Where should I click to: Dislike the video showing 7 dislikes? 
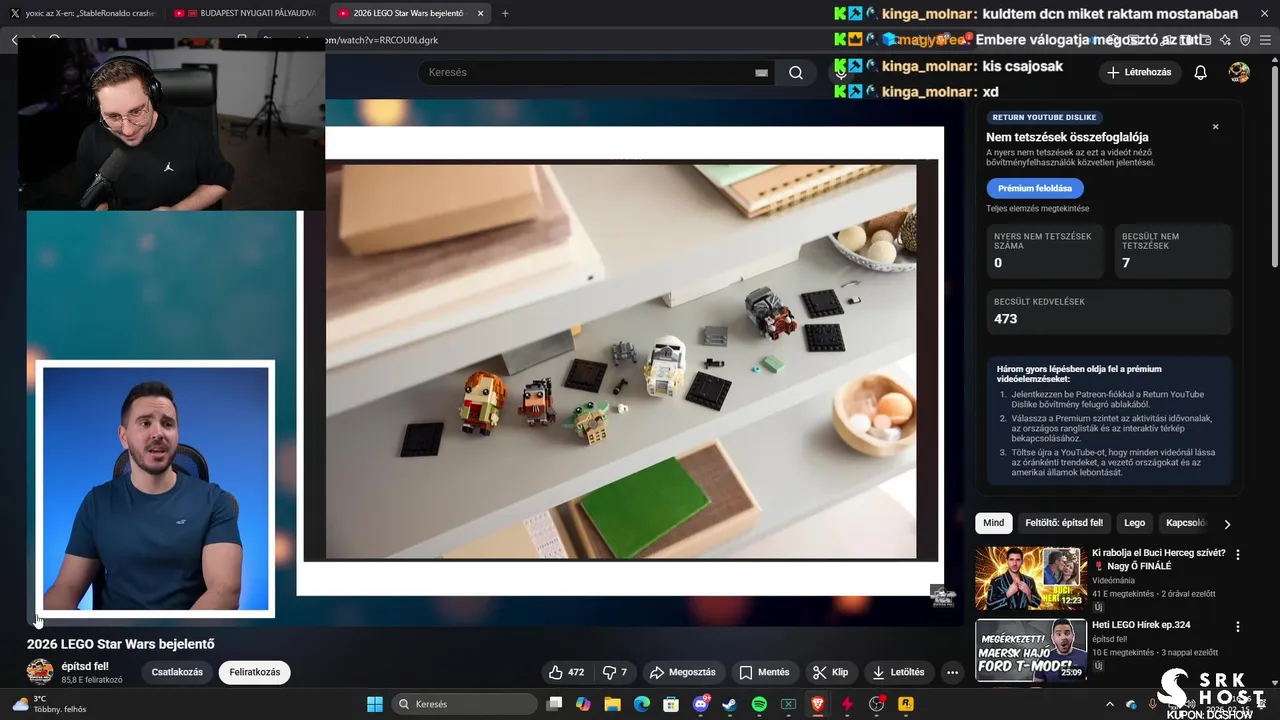point(616,672)
